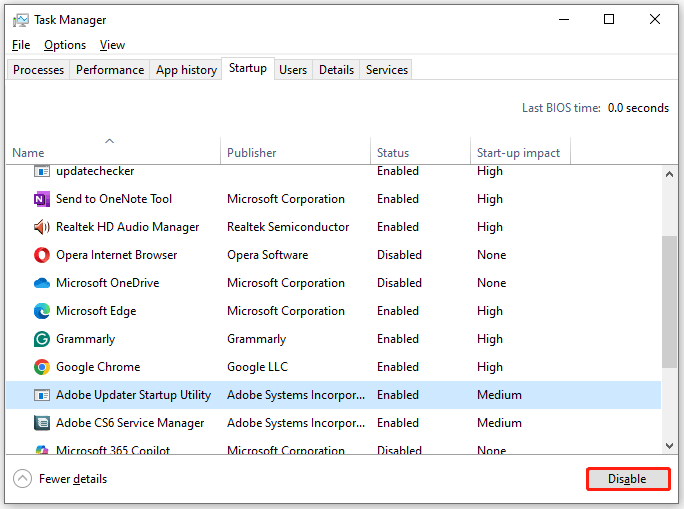This screenshot has height=509, width=684.
Task: Click the Disabled status of Microsoft OneDrive
Action: (399, 283)
